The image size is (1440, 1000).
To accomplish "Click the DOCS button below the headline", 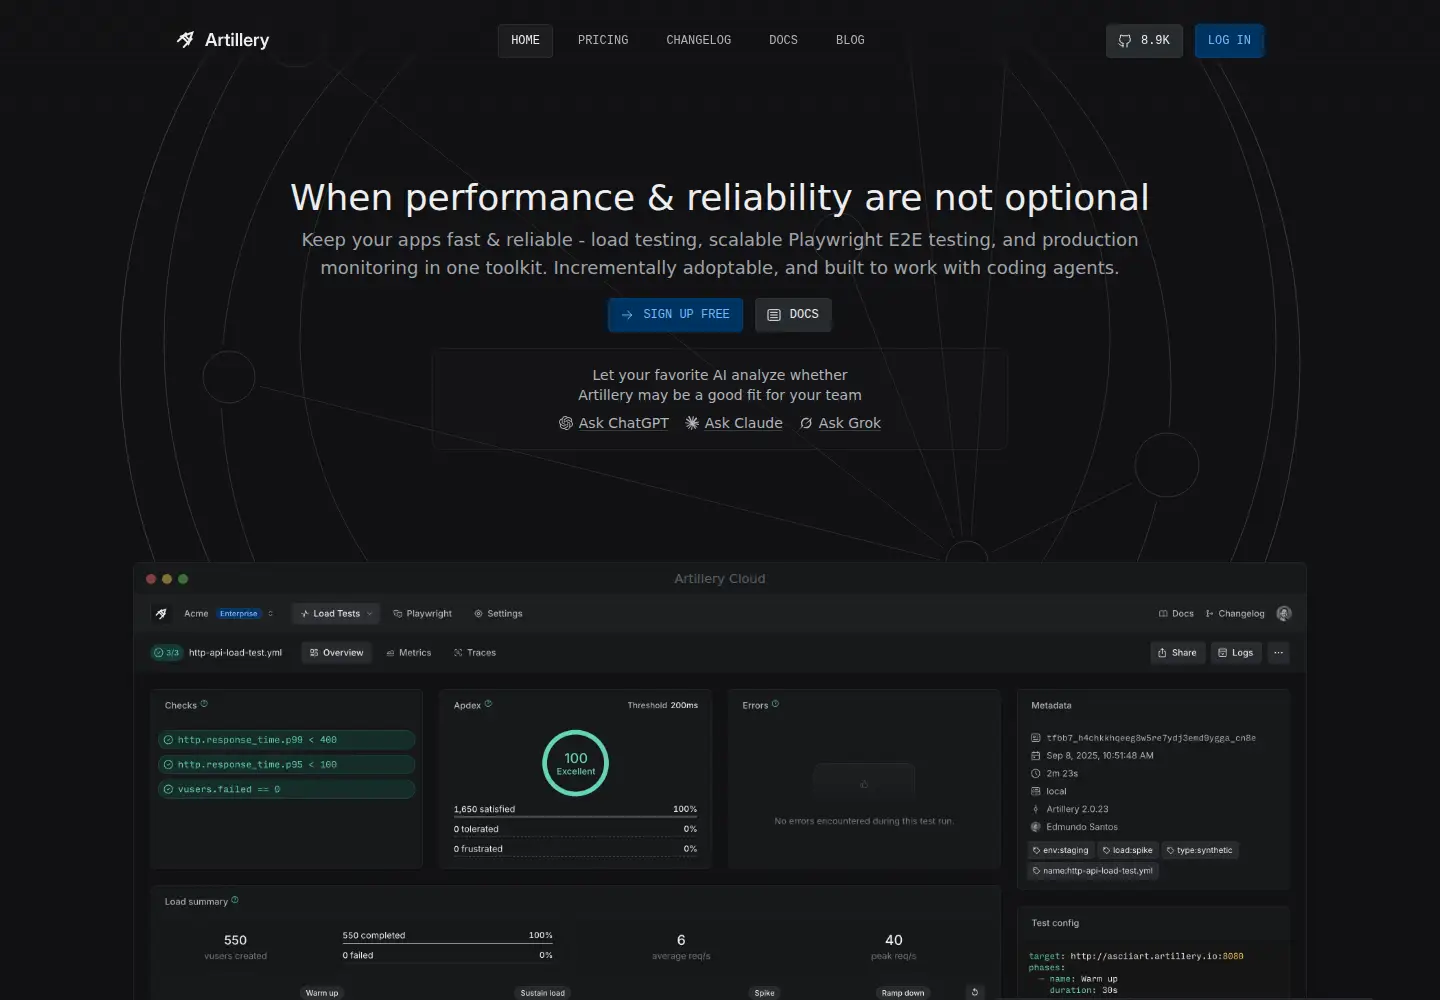I will pos(793,314).
